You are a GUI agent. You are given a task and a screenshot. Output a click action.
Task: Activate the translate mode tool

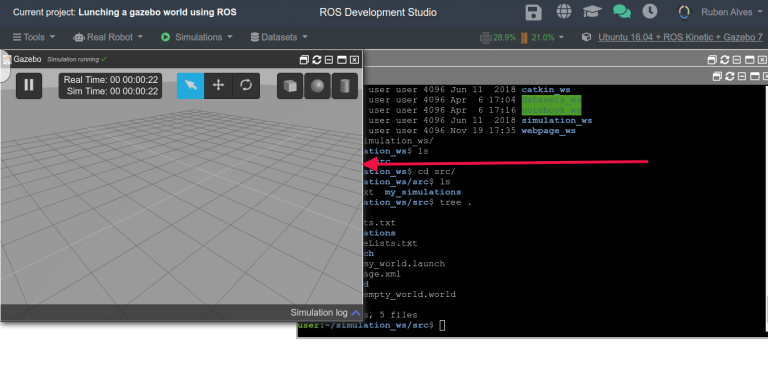(x=218, y=85)
